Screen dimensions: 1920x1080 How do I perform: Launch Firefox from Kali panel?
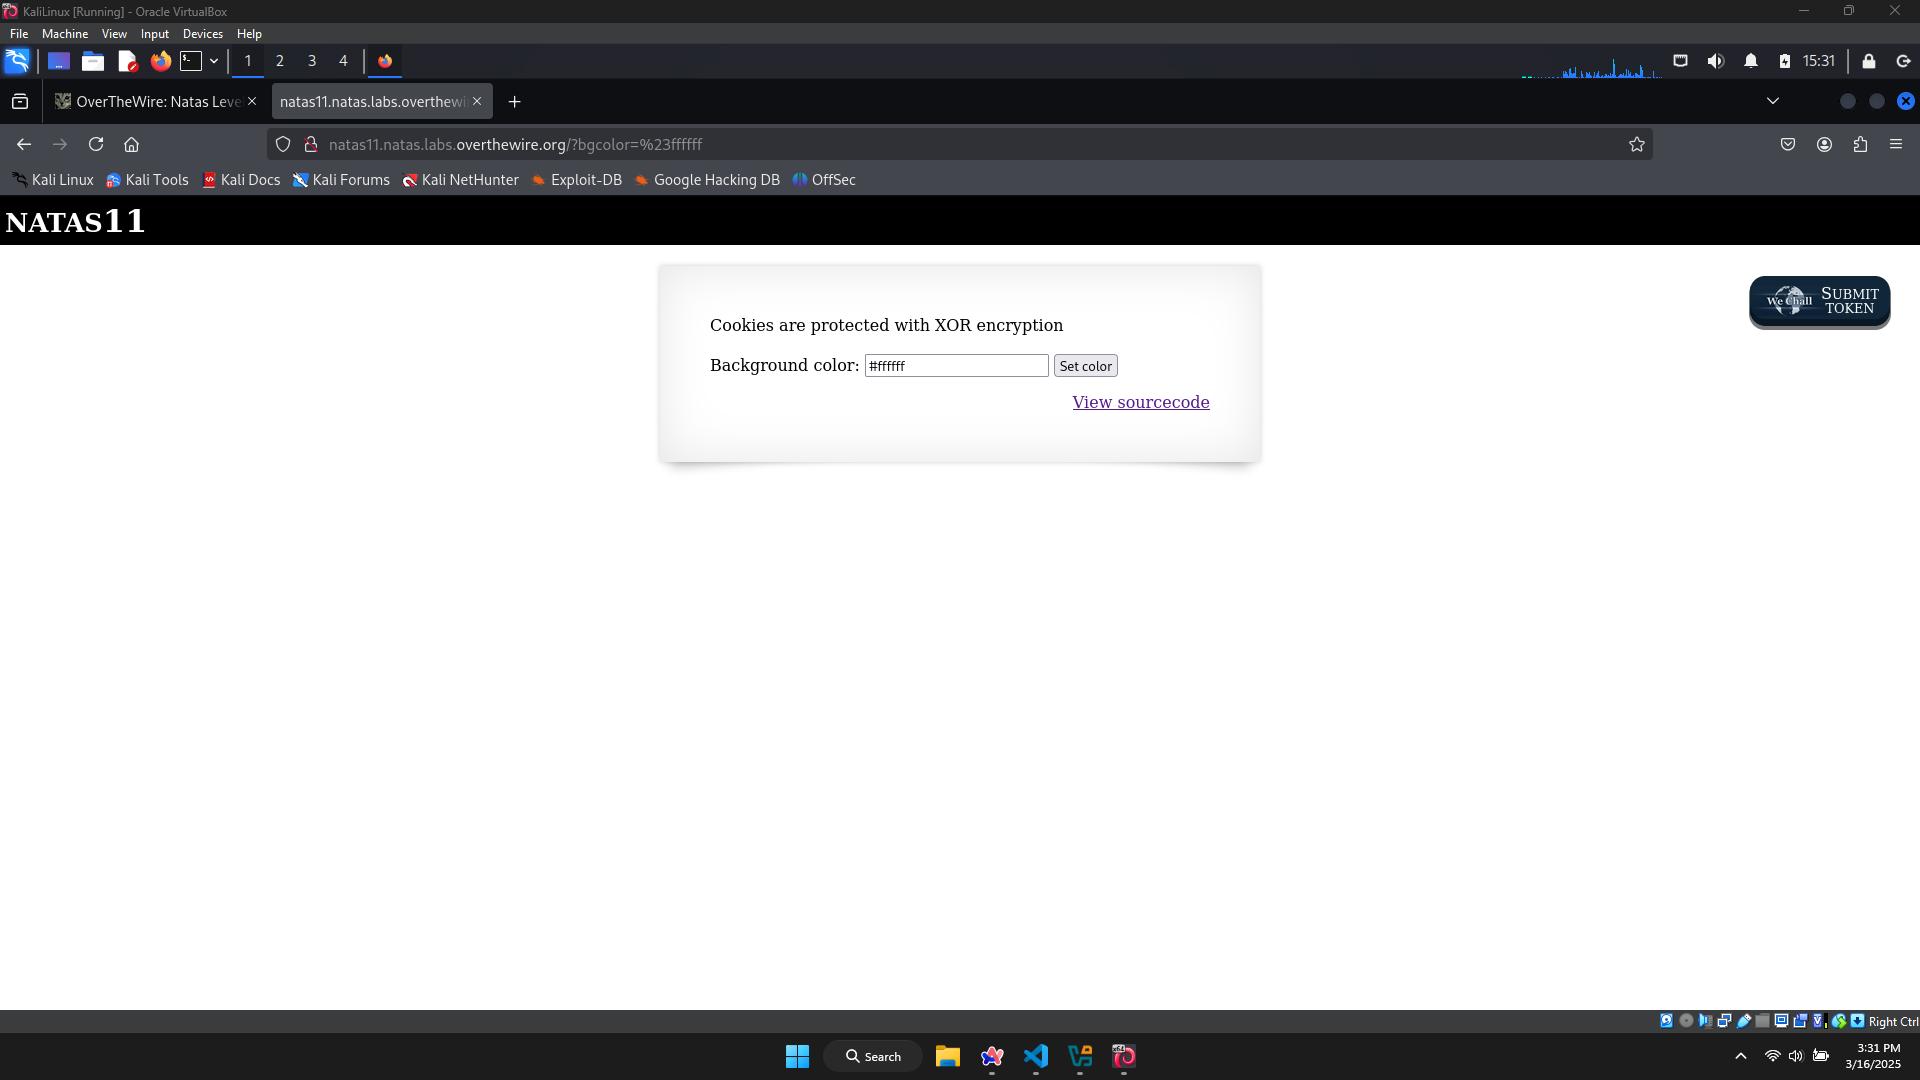pos(160,61)
